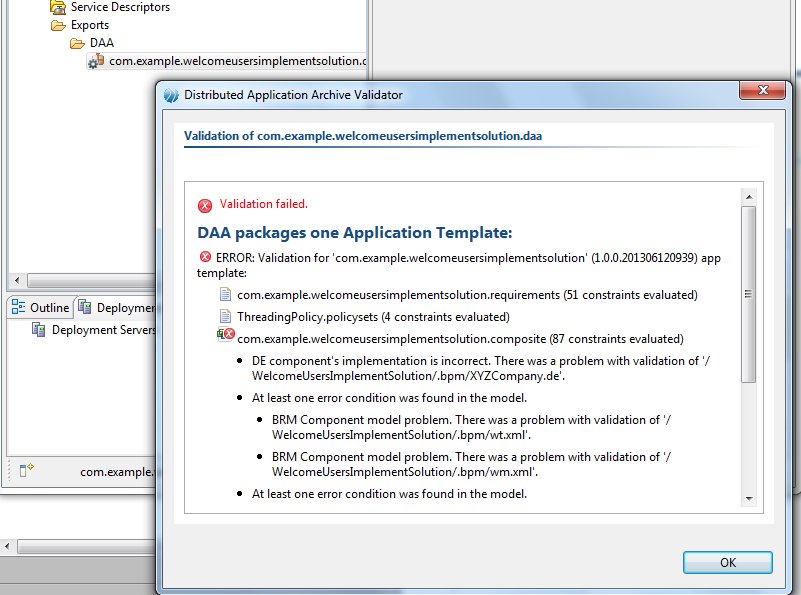Screen dimensions: 801x595
Task: Click the requirements (51 constraints evaluated) line
Action: [467, 295]
